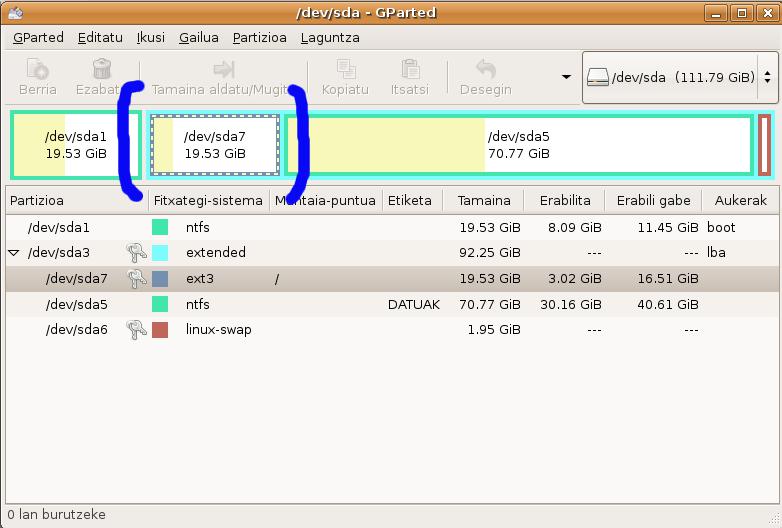Screen dimensions: 782x528
Task: Select the /dev/sda7 block in disk map
Action: click(214, 145)
